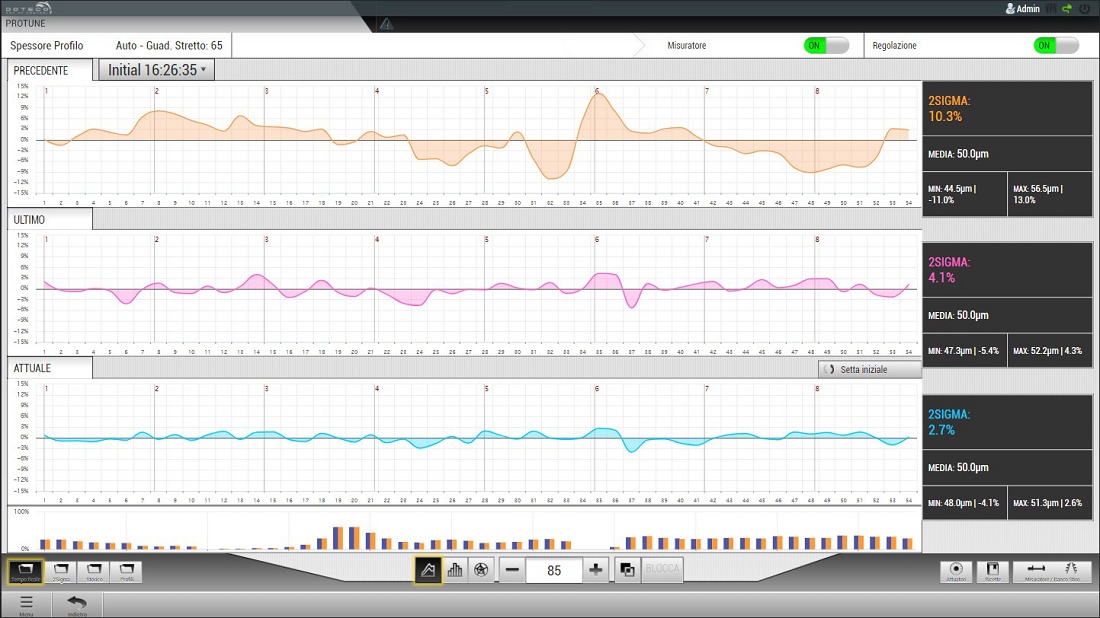
Task: Select the line profile chart view icon
Action: 429,570
